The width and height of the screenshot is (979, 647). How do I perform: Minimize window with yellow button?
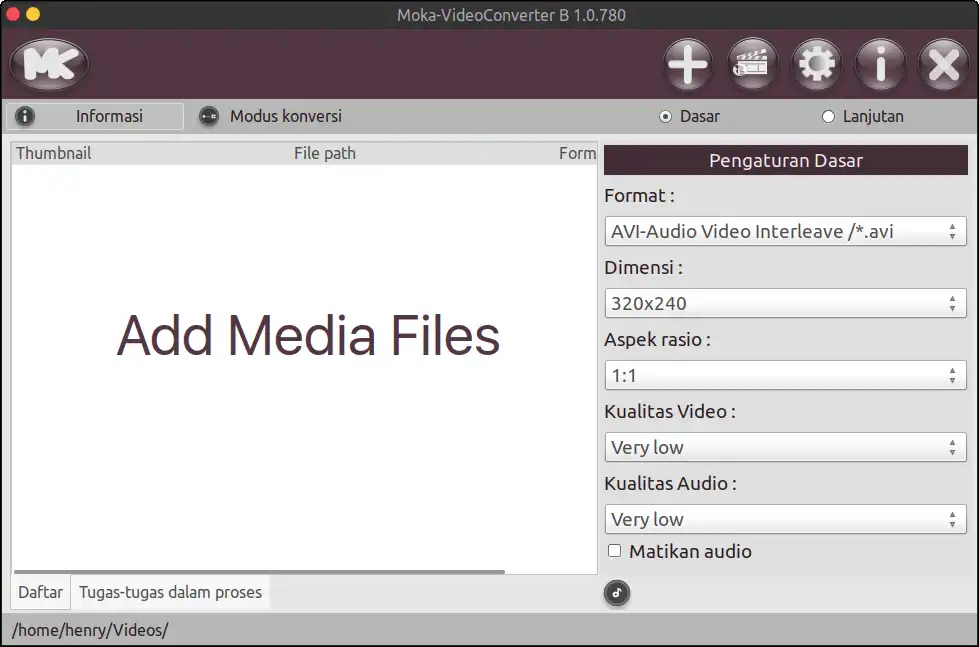pos(33,14)
